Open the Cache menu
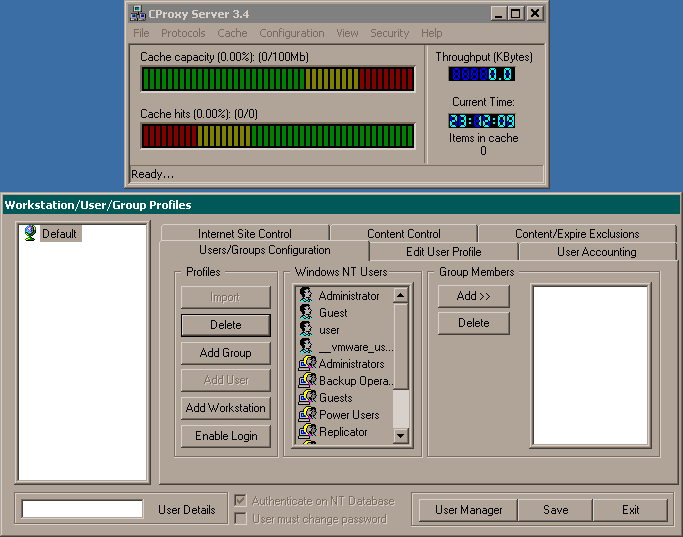This screenshot has width=683, height=537. 232,33
